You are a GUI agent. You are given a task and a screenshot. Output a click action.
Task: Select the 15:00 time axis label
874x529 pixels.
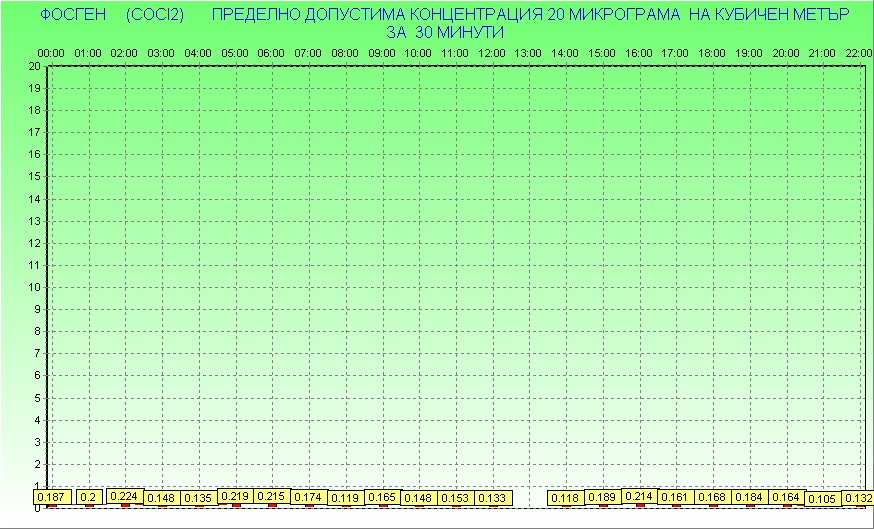point(601,54)
